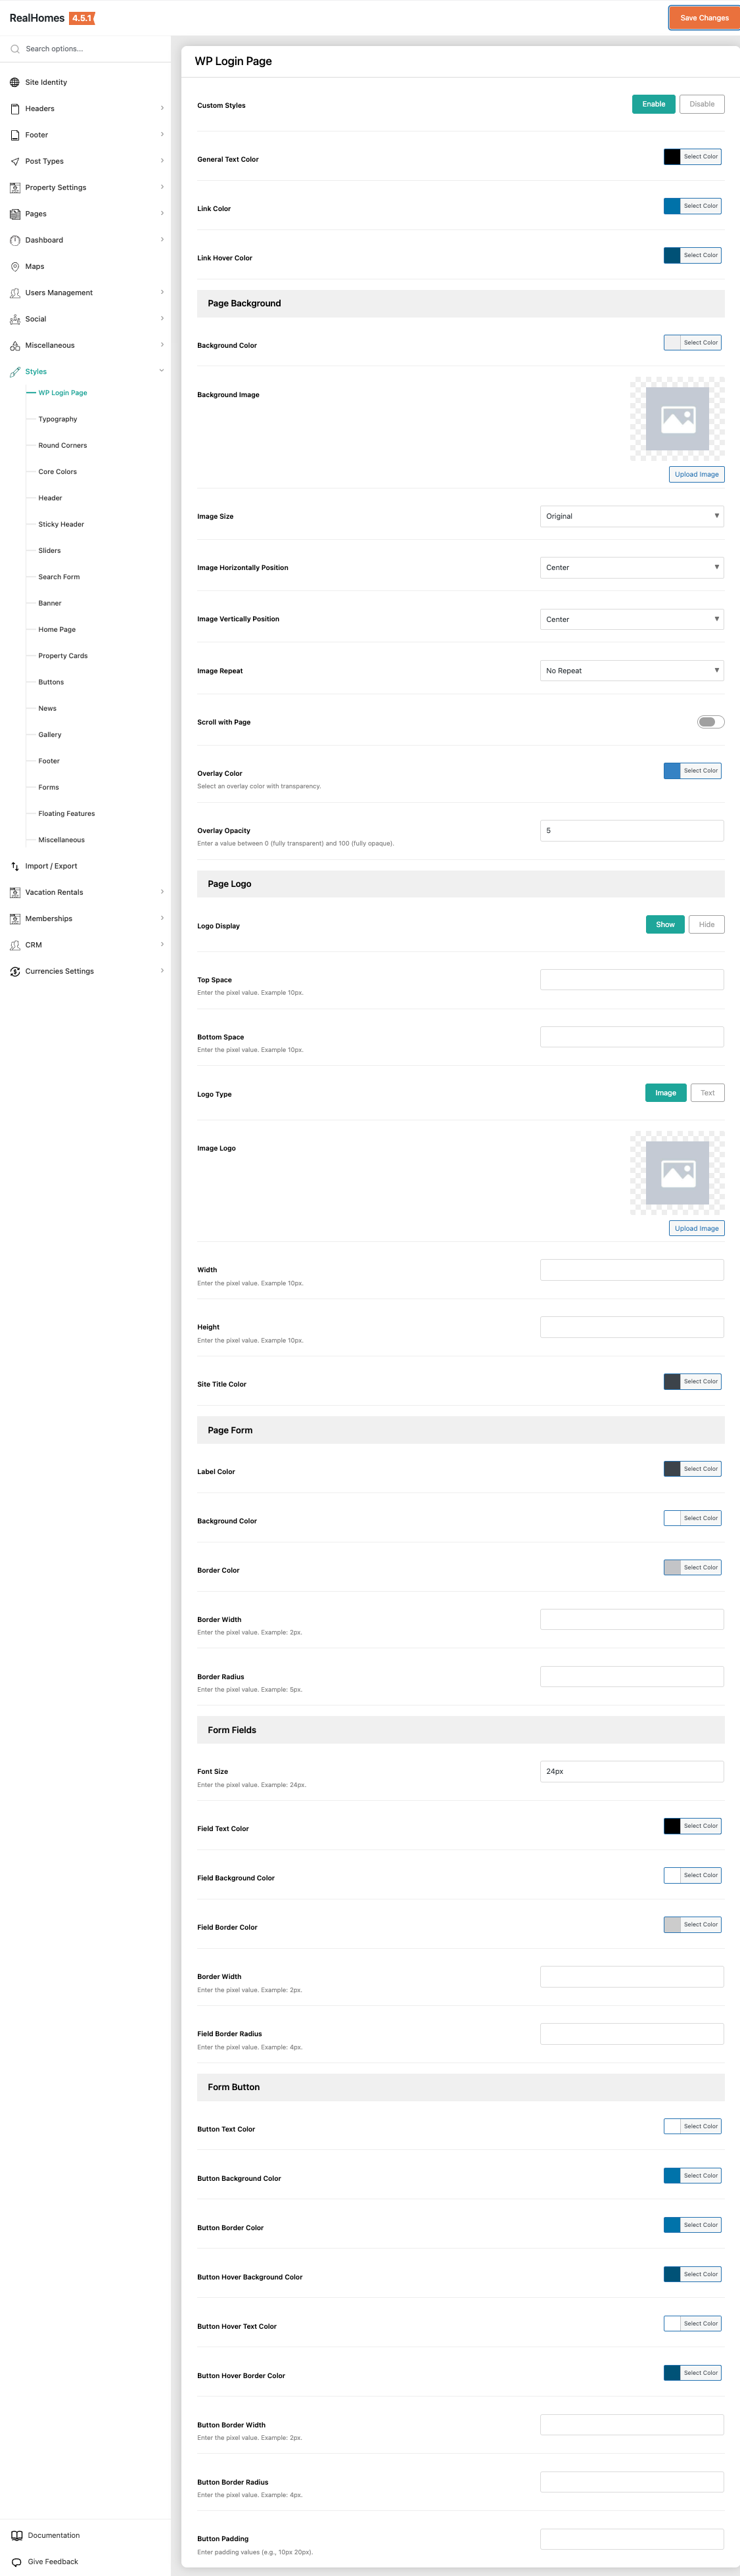Toggle the Scroll with Page switch

coord(710,722)
